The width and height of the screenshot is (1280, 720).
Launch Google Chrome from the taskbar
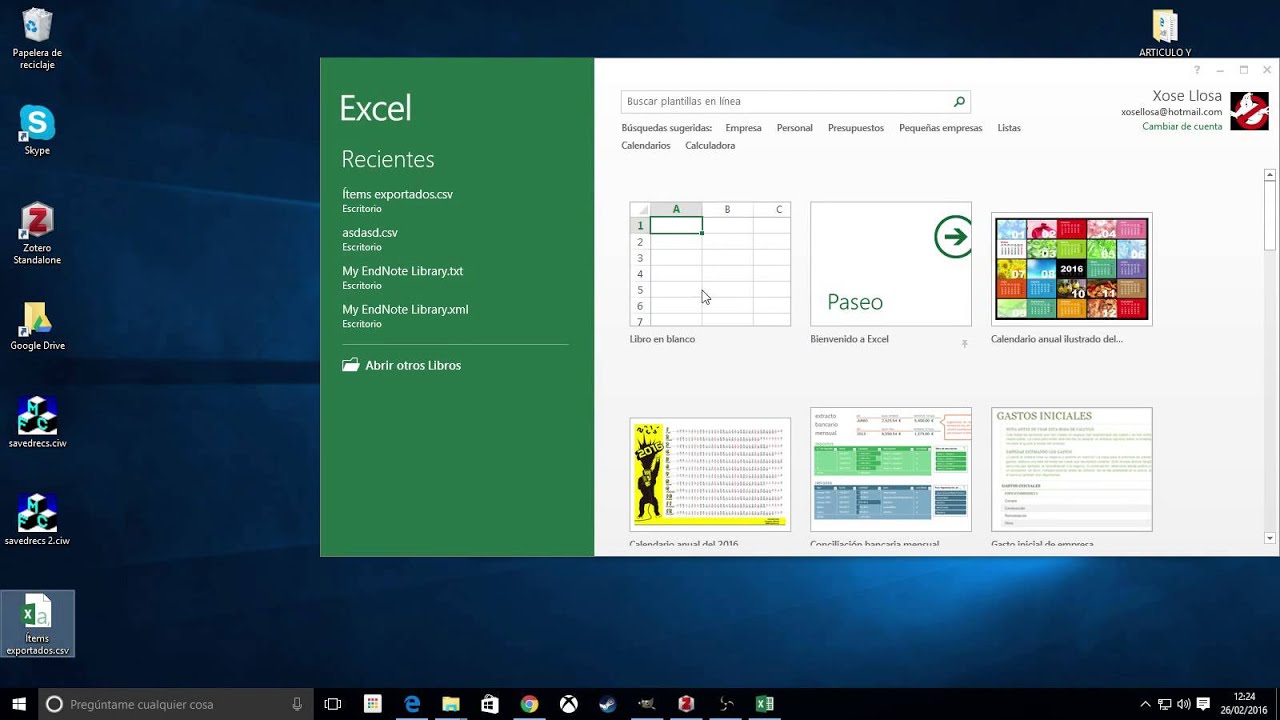click(x=529, y=704)
